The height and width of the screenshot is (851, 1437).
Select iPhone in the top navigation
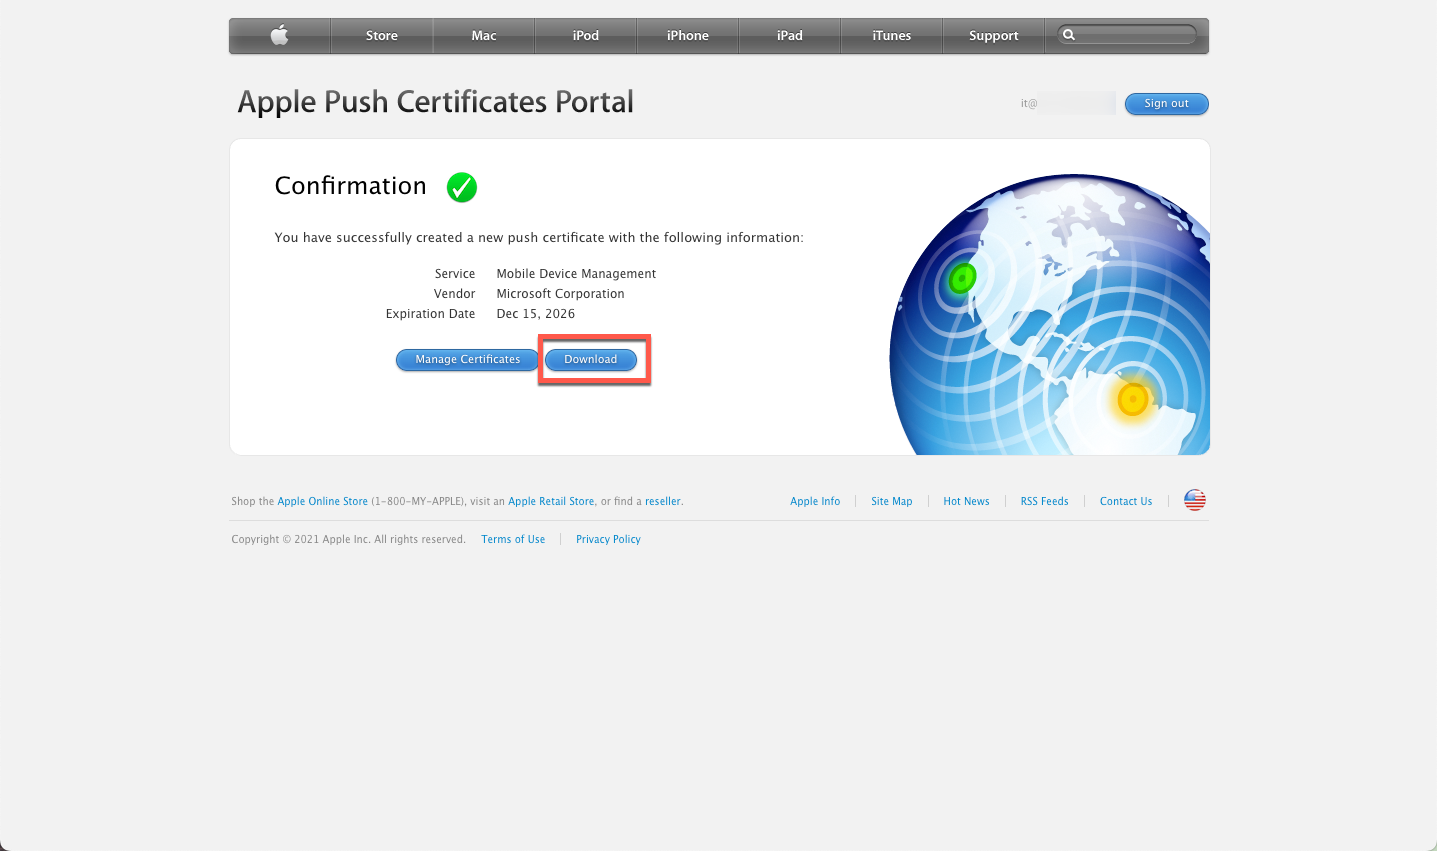(688, 36)
